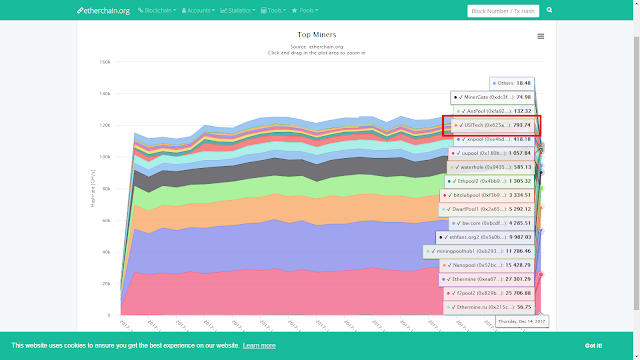This screenshot has width=640, height=360.
Task: Focus the Block Number / Tx Hash field
Action: click(503, 11)
